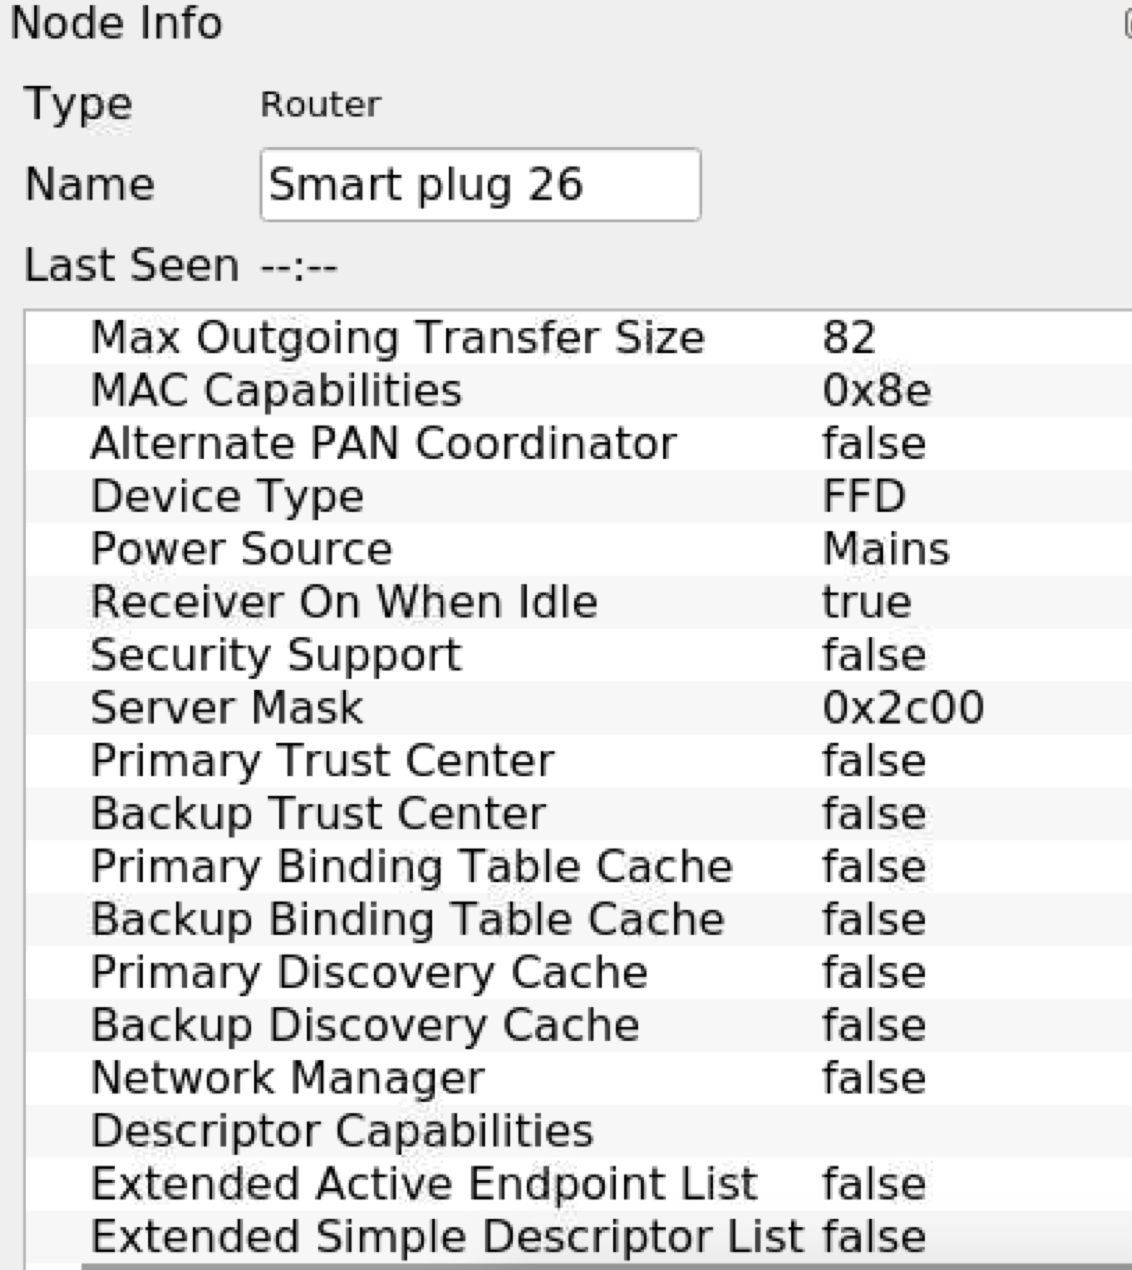The height and width of the screenshot is (1270, 1132).
Task: Select the Max Outgoing Transfer Size row
Action: pos(400,339)
